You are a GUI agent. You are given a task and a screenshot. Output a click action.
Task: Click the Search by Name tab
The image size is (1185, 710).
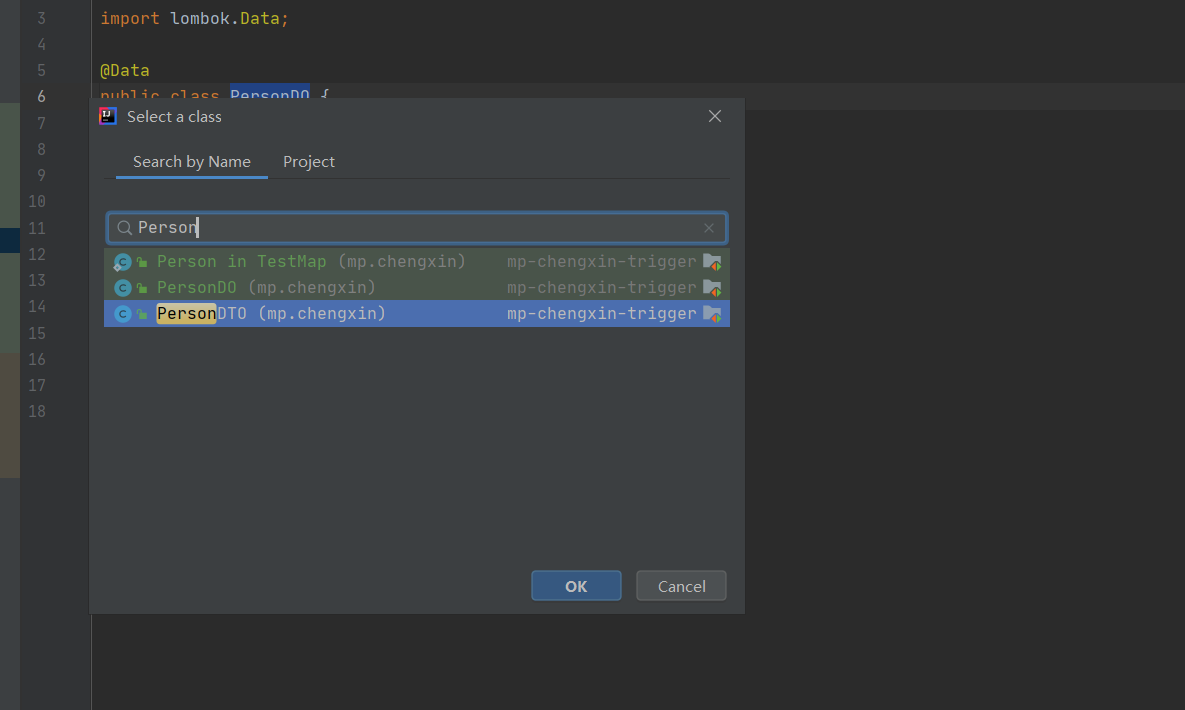click(191, 161)
